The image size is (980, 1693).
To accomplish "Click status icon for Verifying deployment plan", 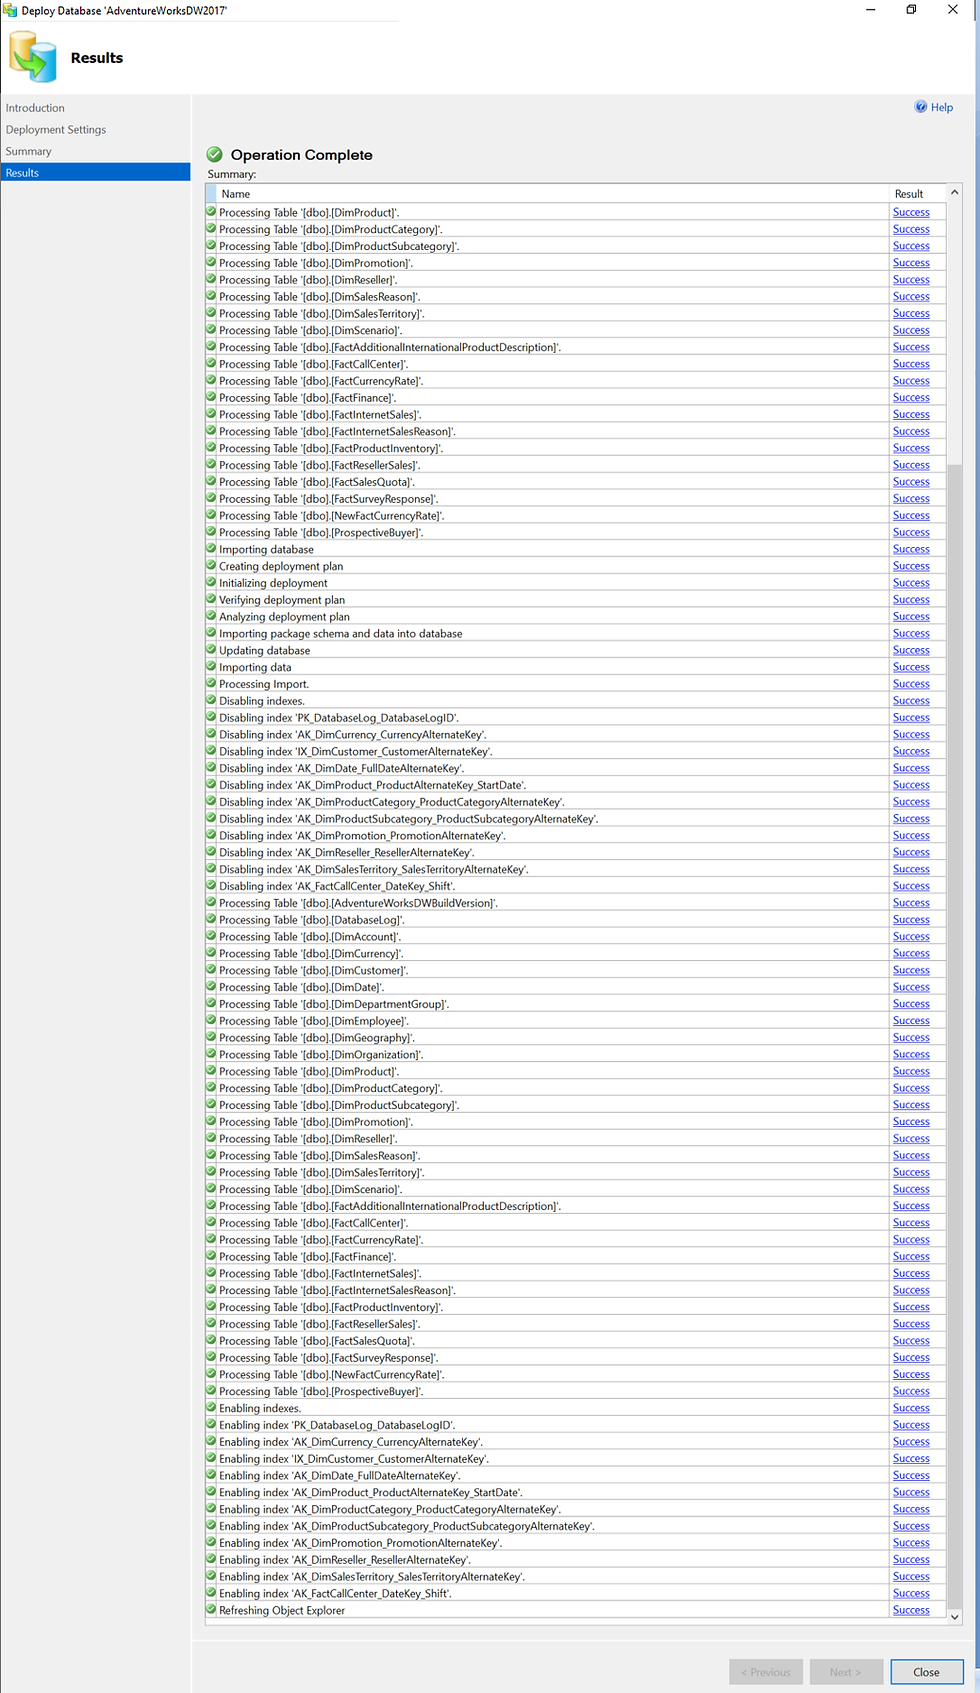I will click(x=211, y=599).
